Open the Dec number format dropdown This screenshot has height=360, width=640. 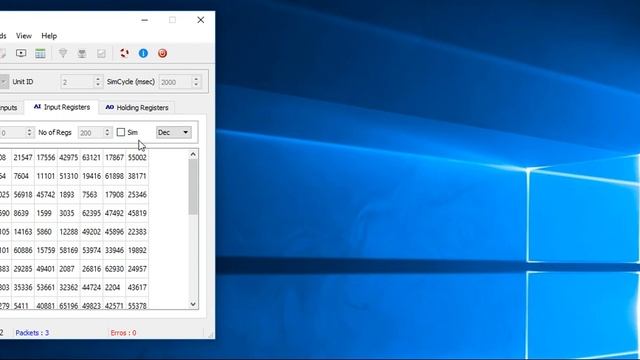click(x=174, y=132)
